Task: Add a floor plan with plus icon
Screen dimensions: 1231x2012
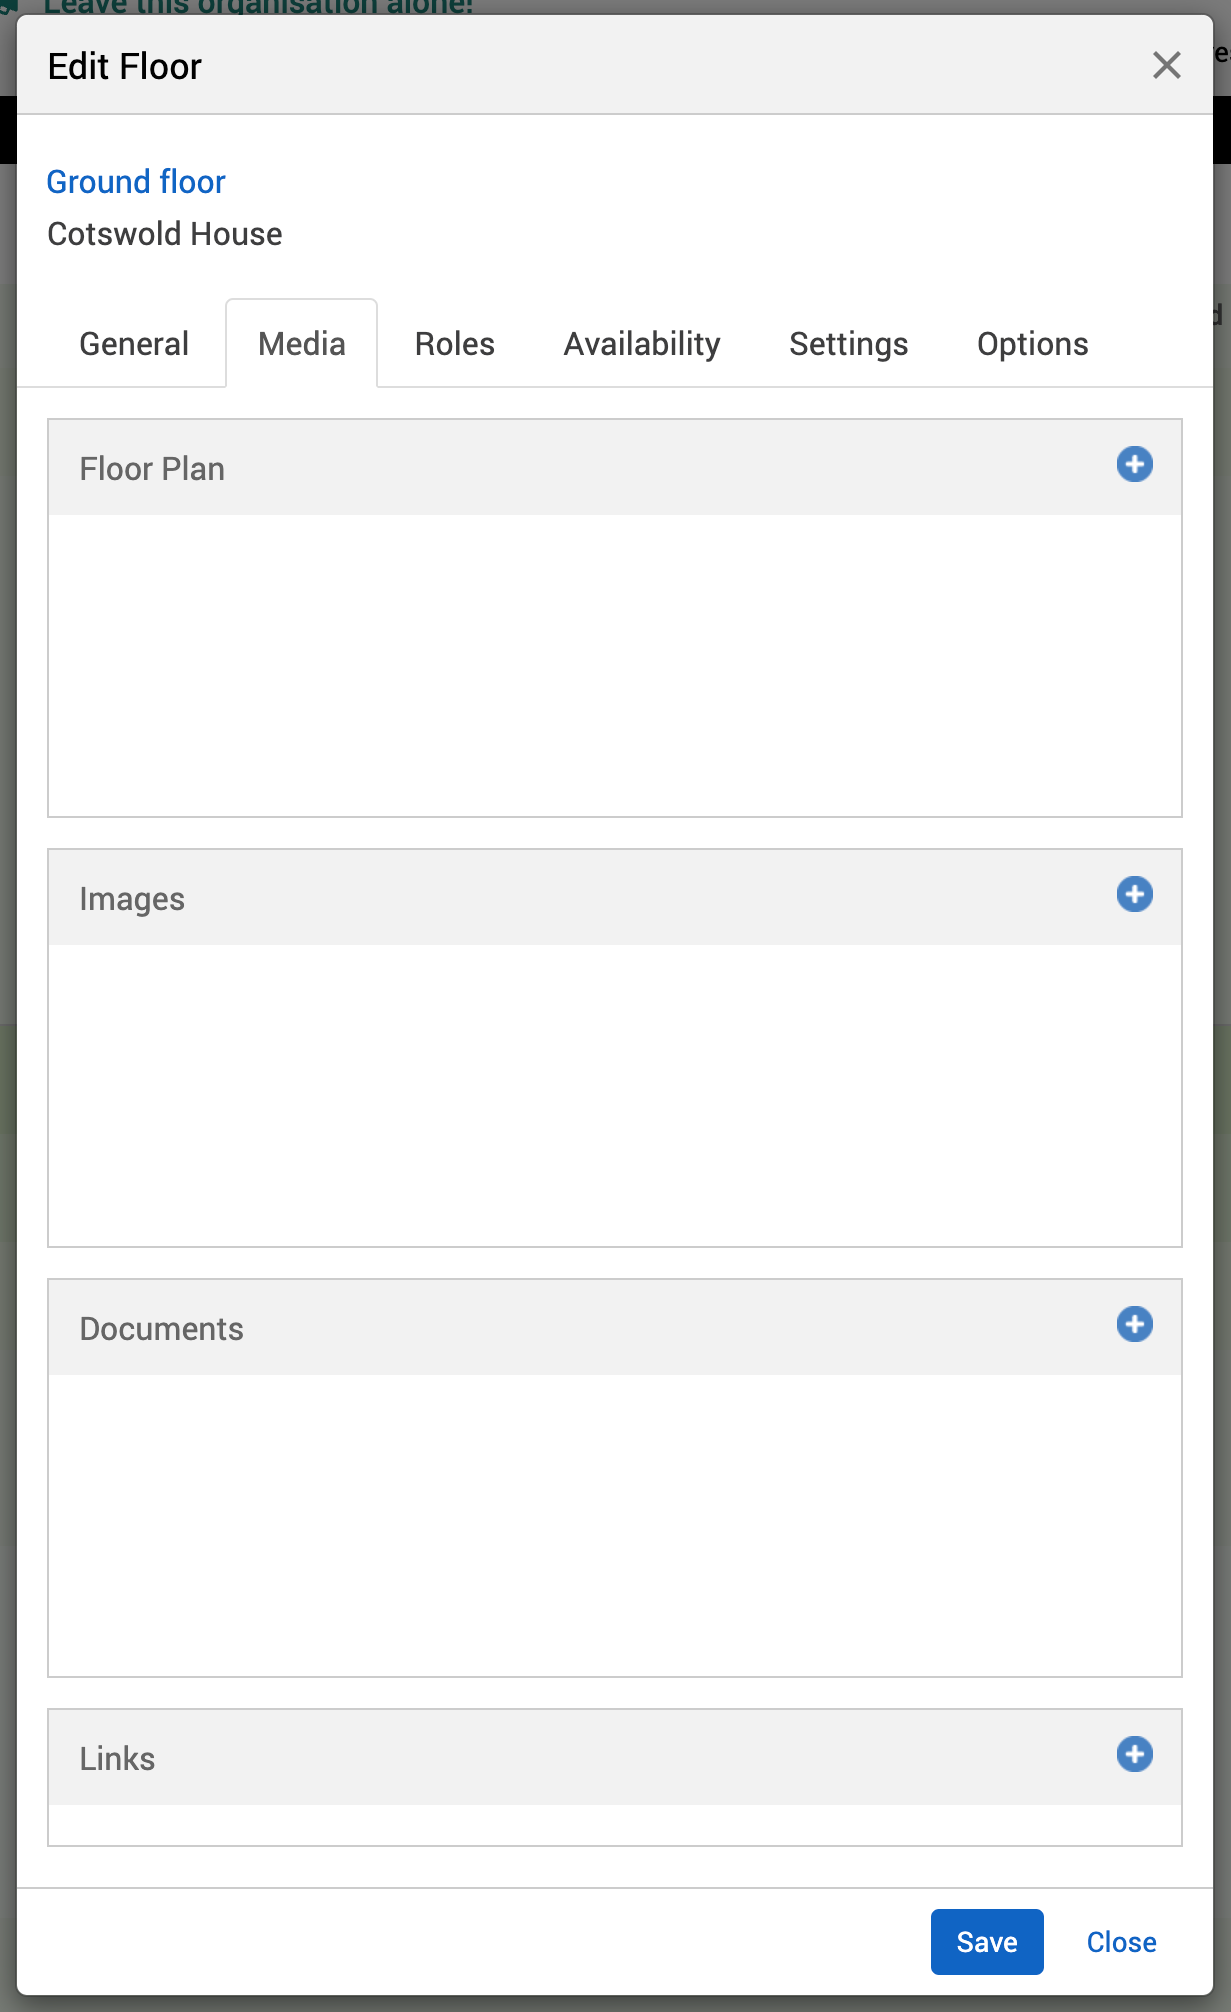Action: [1134, 465]
